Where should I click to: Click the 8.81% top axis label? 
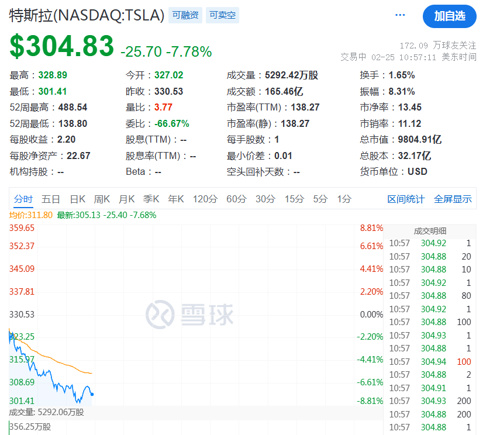coord(371,228)
